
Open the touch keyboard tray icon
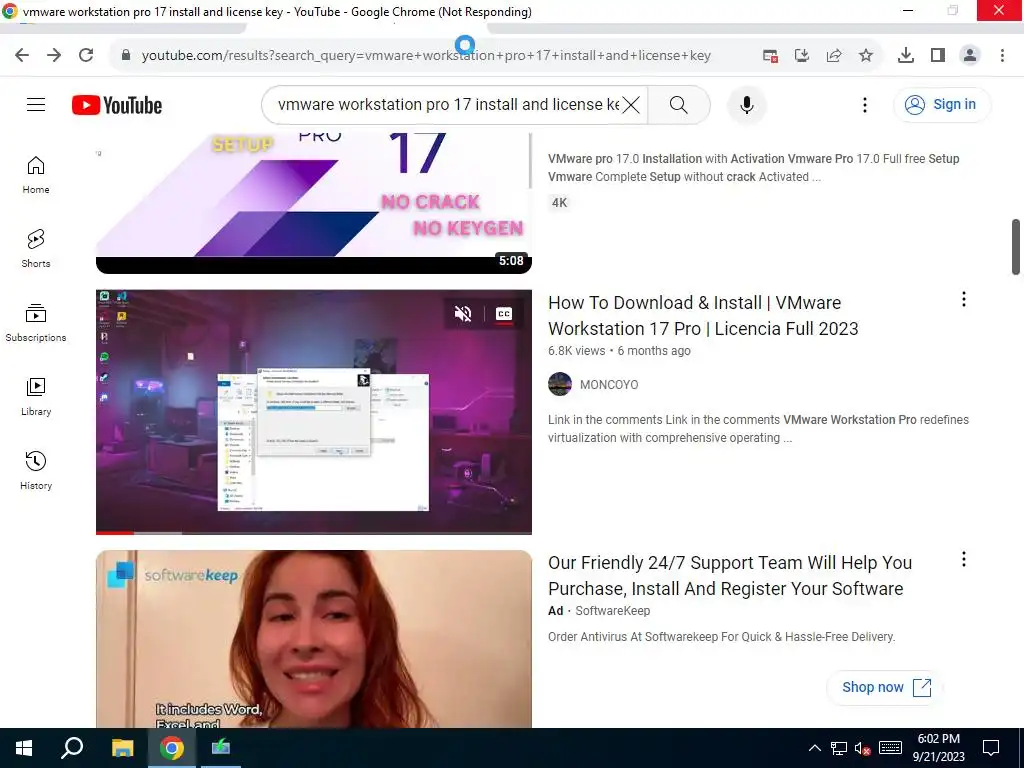[x=890, y=748]
